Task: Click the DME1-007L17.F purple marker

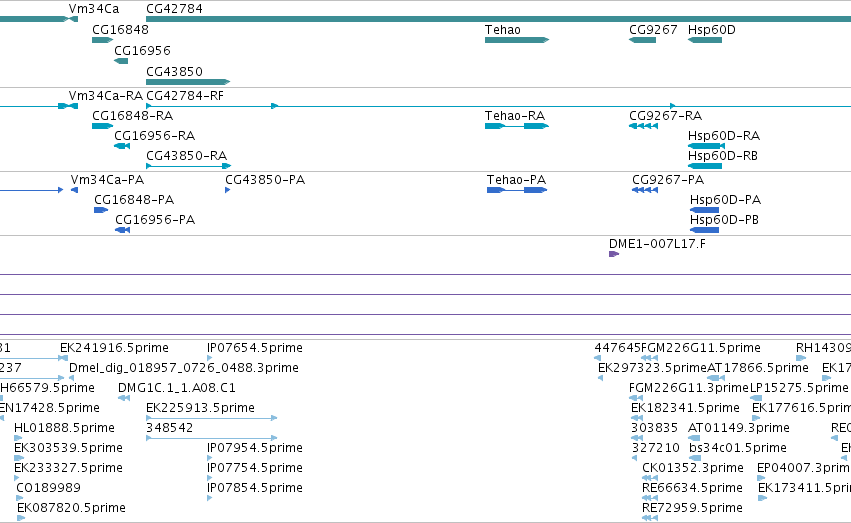Action: coord(614,254)
